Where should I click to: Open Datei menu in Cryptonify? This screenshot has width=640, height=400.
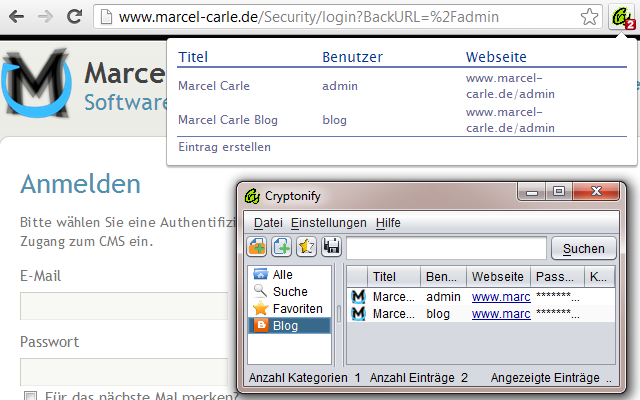coord(268,223)
